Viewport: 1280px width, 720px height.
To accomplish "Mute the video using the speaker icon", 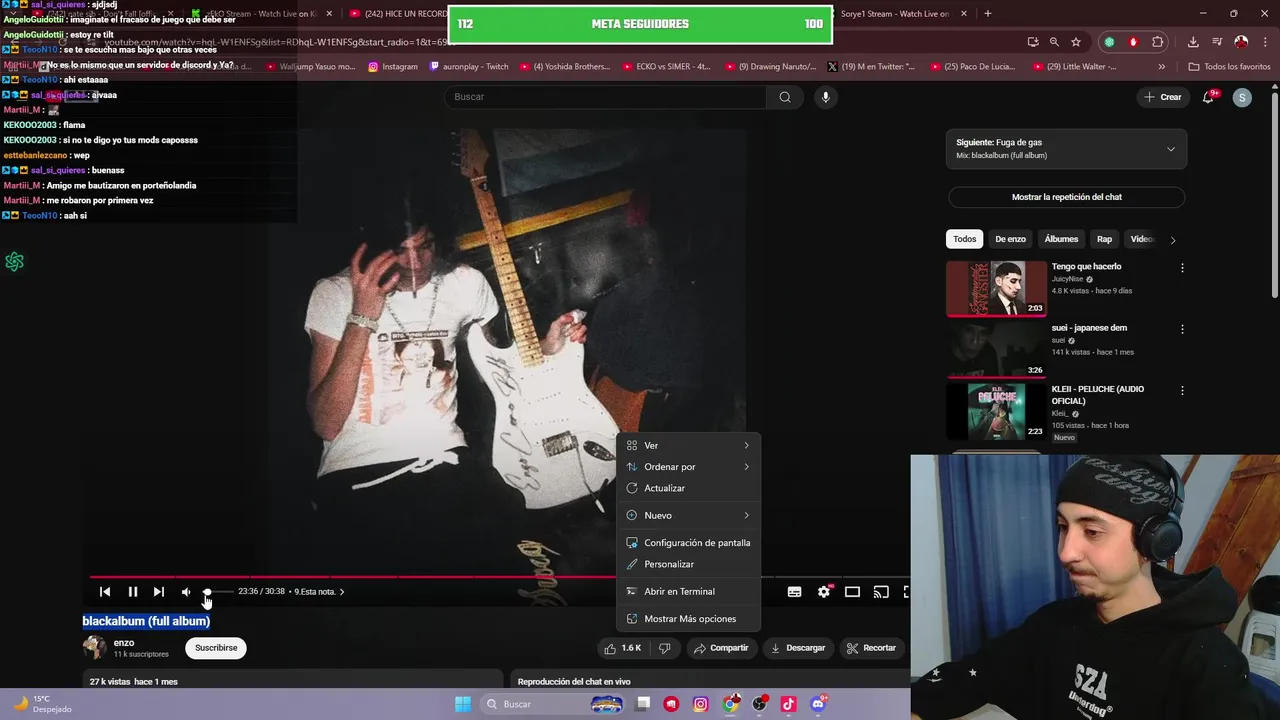I will 186,592.
